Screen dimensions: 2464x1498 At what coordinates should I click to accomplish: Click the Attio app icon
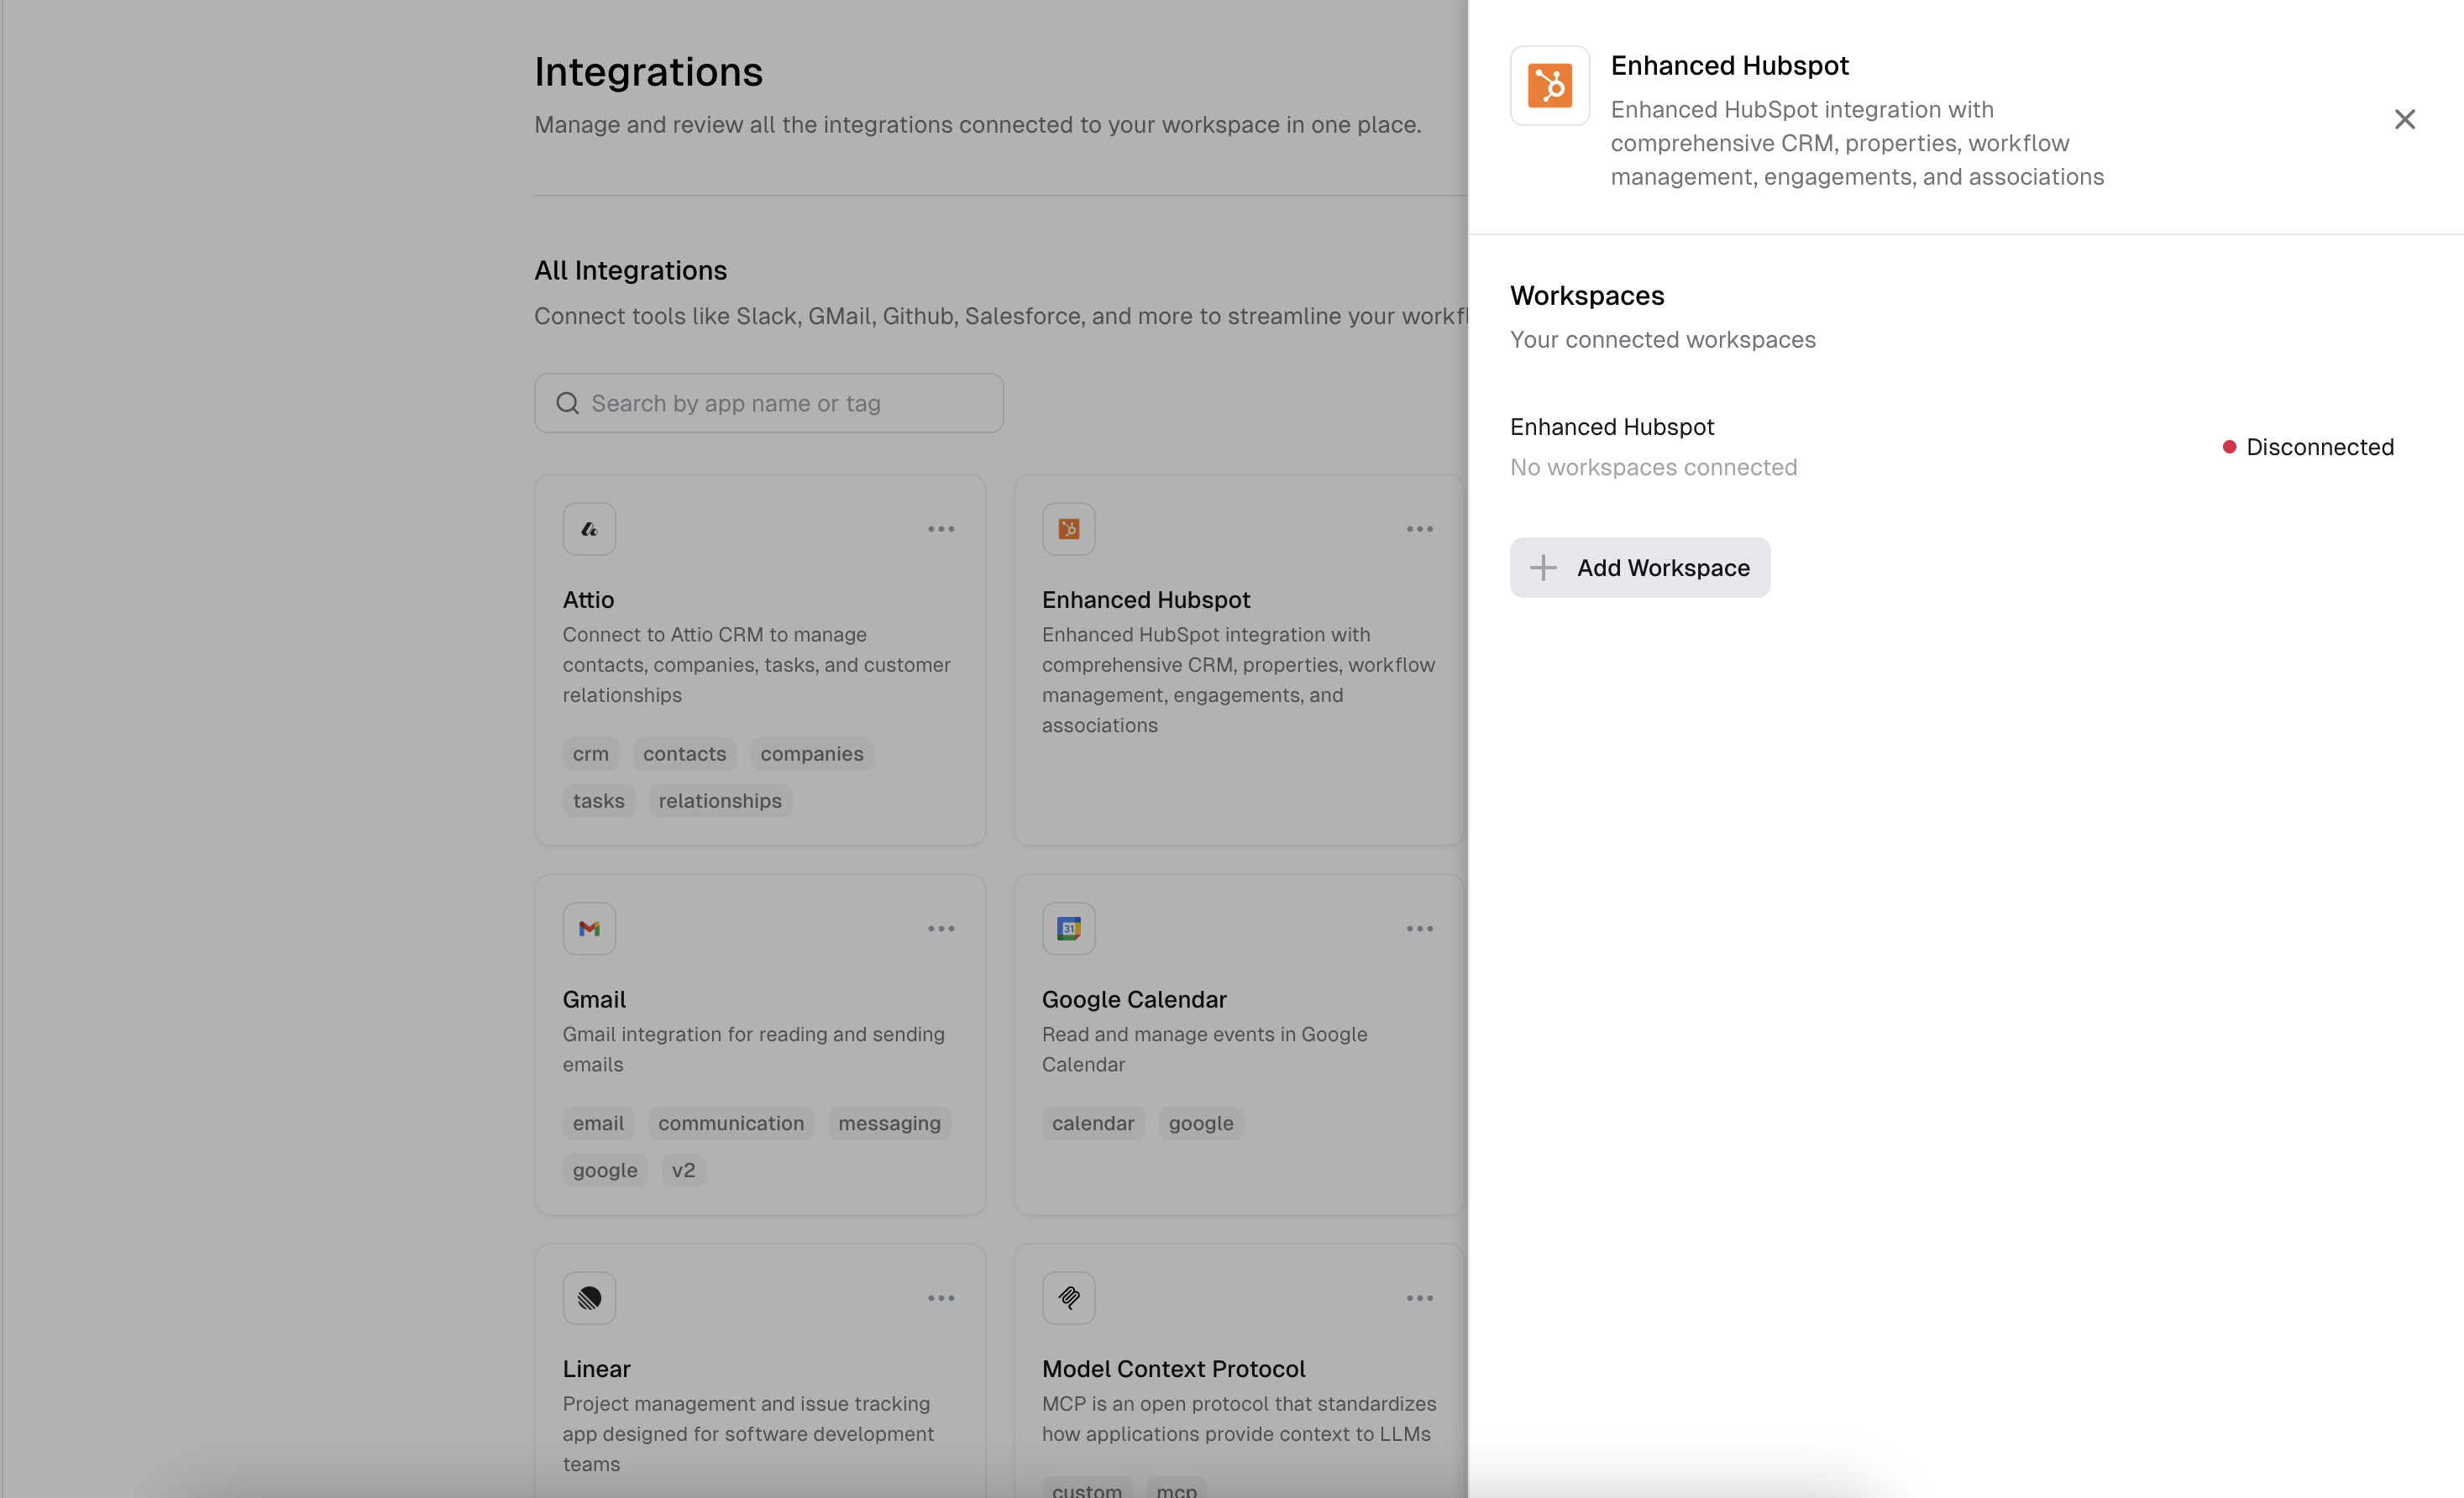(x=589, y=529)
